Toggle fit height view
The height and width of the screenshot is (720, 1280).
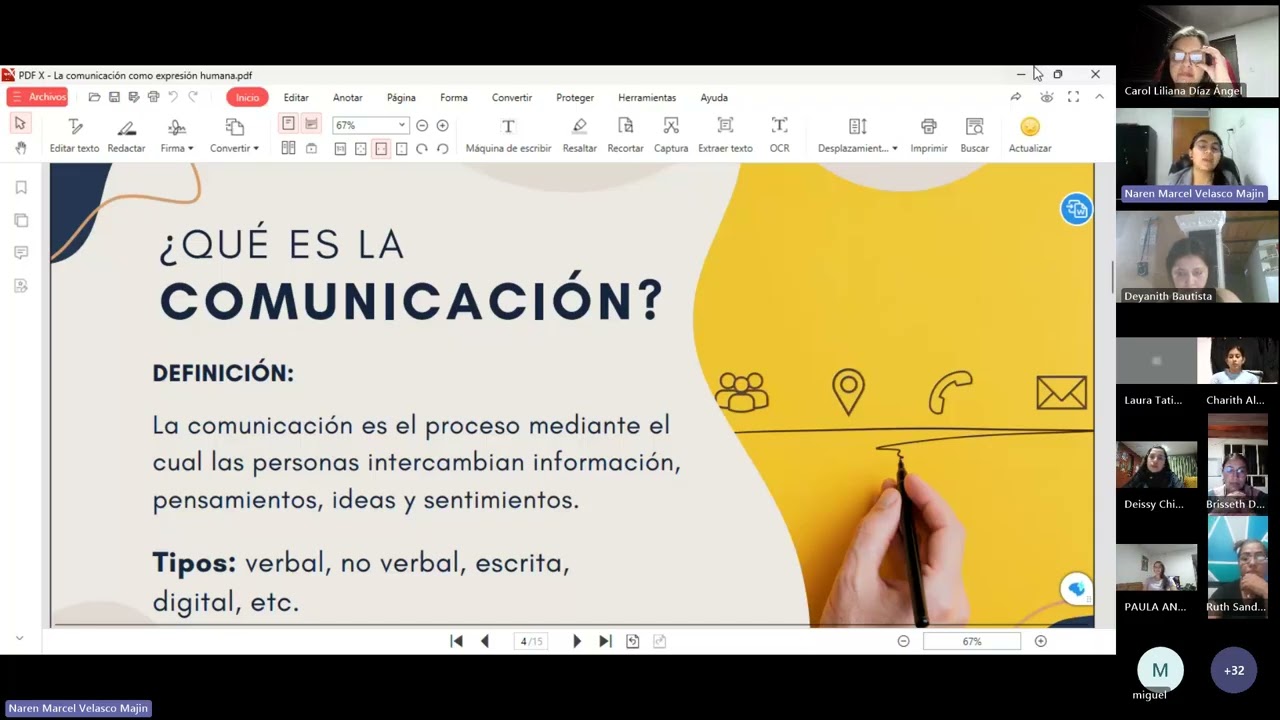[402, 148]
